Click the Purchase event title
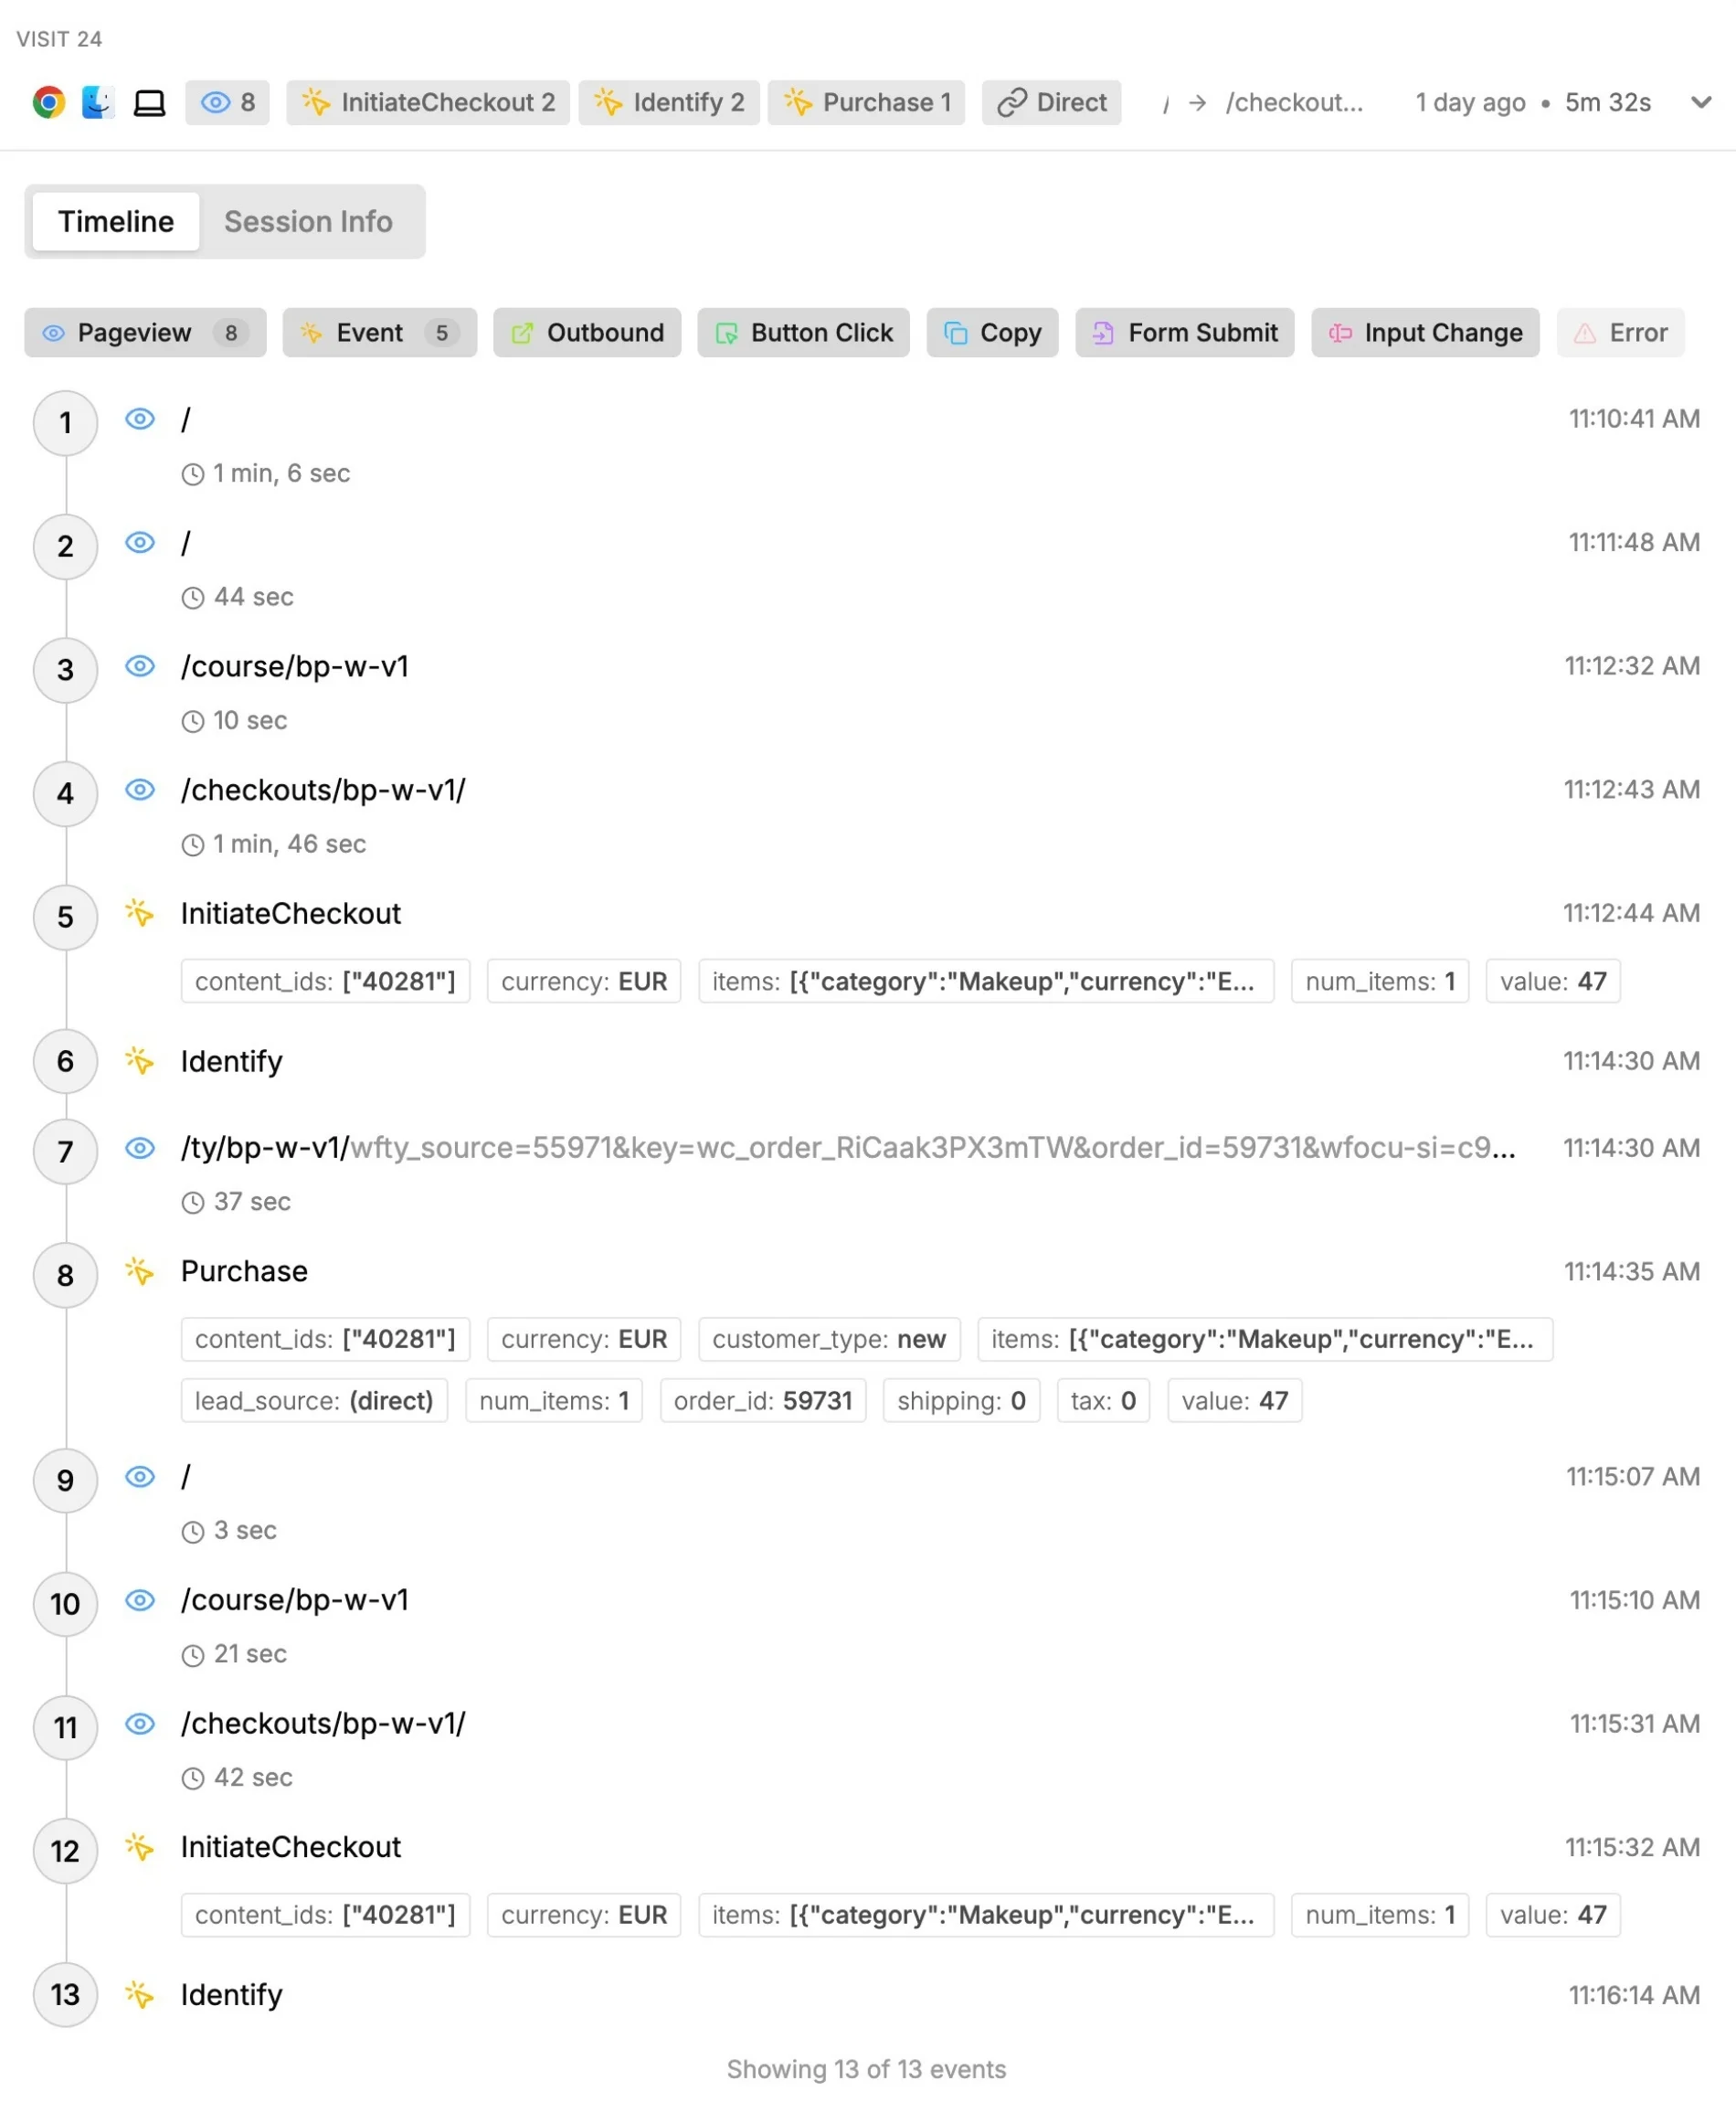This screenshot has width=1736, height=2102. click(x=244, y=1271)
